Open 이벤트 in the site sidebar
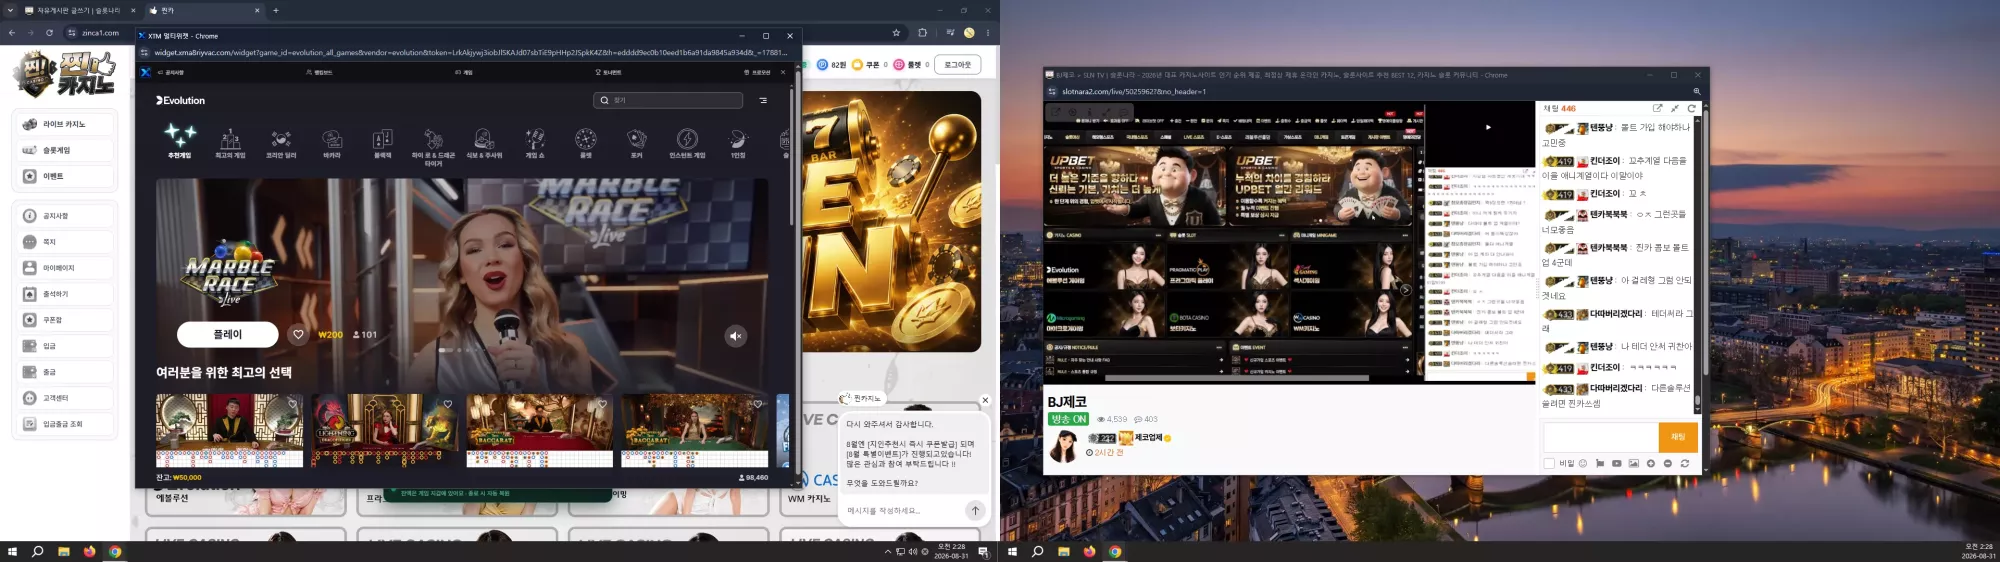The width and height of the screenshot is (2000, 562). pyautogui.click(x=65, y=176)
